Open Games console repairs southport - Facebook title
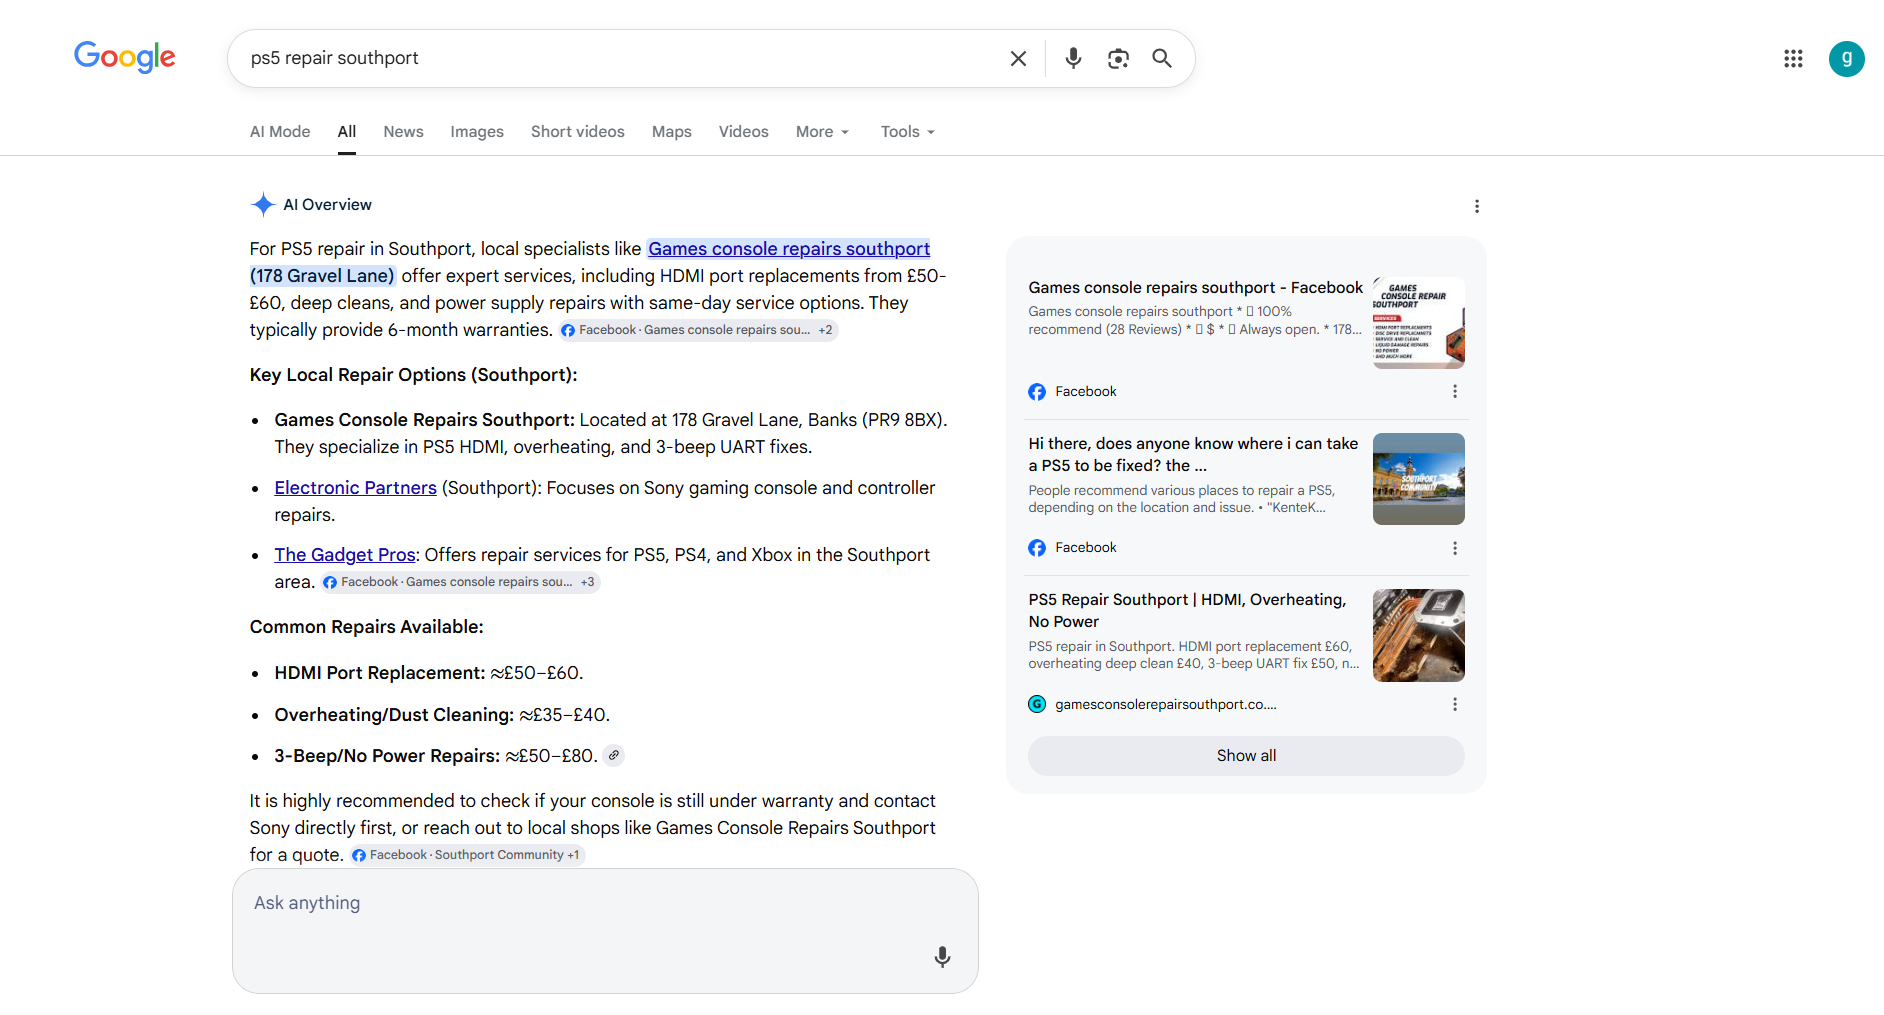This screenshot has height=1015, width=1884. pos(1196,288)
